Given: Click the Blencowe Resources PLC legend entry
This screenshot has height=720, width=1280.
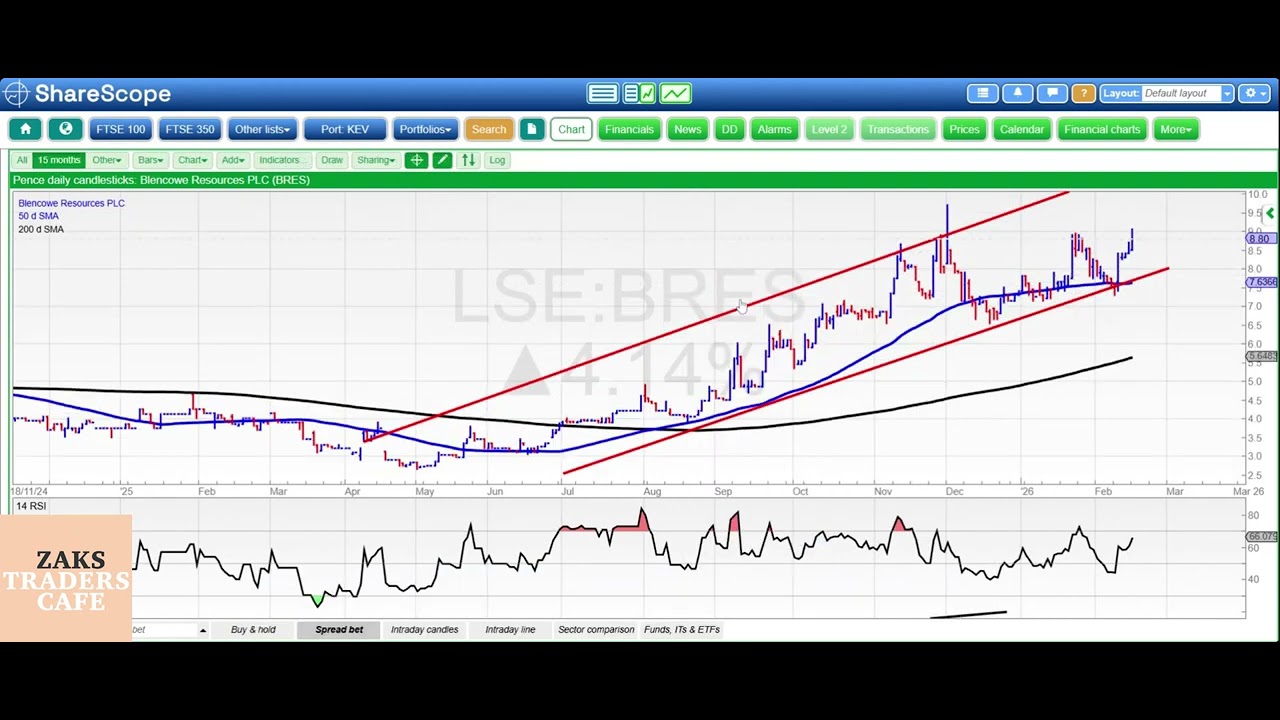Looking at the screenshot, I should 71,203.
